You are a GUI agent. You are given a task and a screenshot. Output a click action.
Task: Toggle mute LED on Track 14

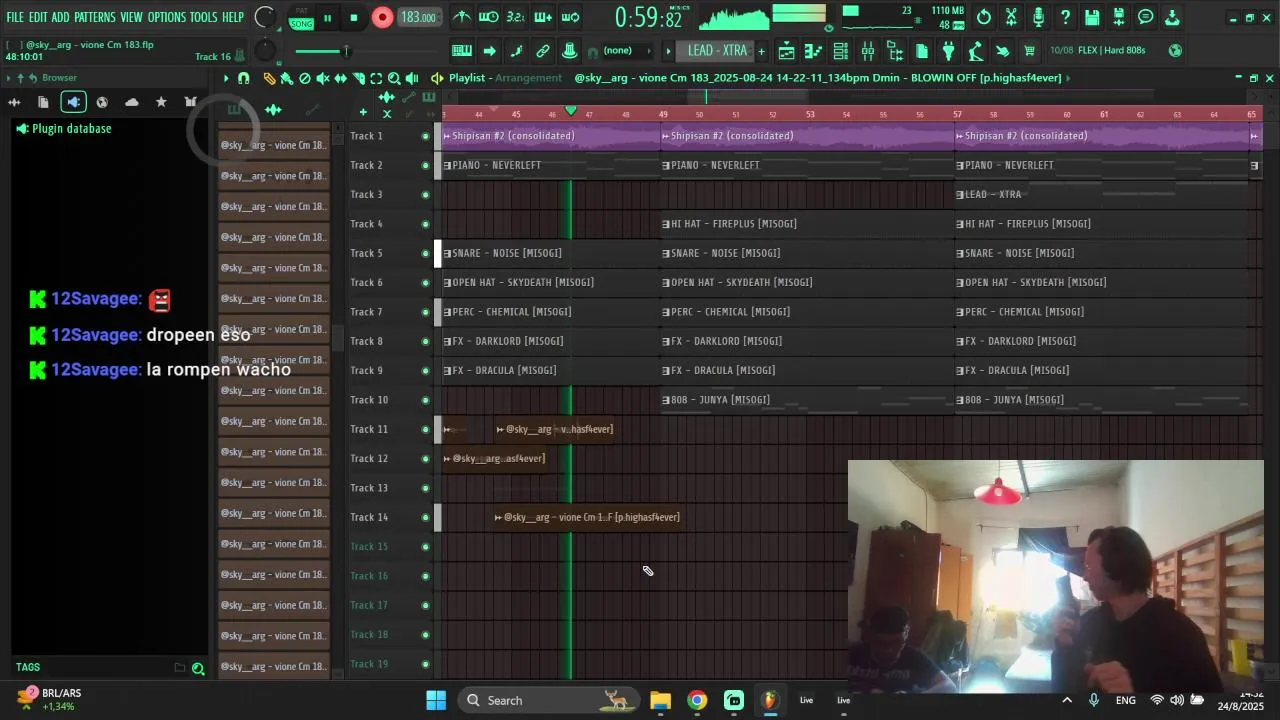click(x=425, y=517)
